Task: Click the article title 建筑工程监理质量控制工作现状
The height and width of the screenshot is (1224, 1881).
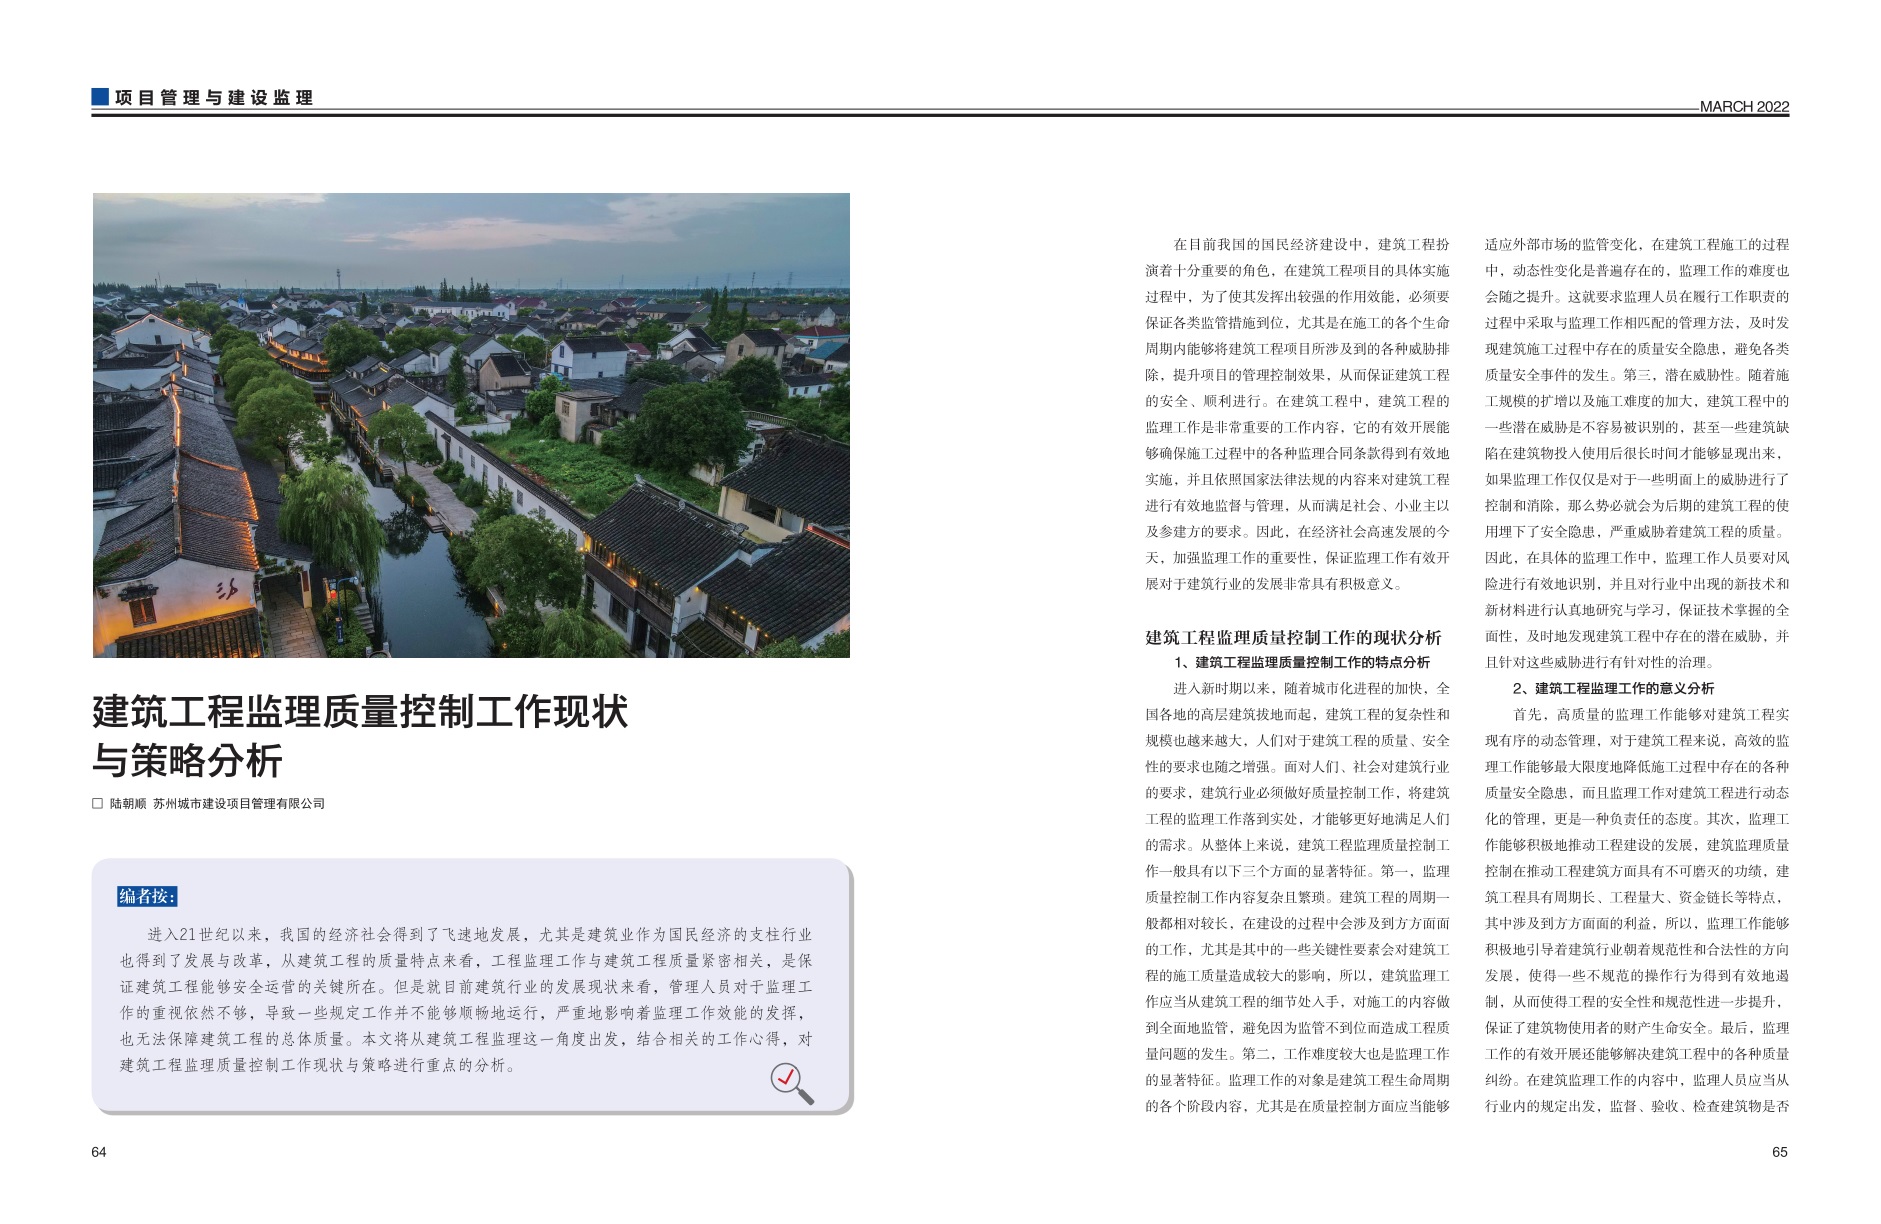Action: coord(360,712)
